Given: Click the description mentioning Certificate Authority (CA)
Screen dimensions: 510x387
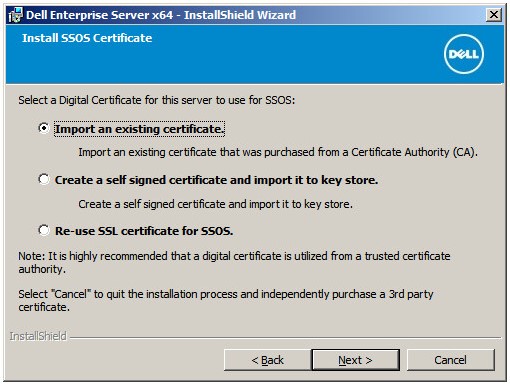Looking at the screenshot, I should (278, 152).
